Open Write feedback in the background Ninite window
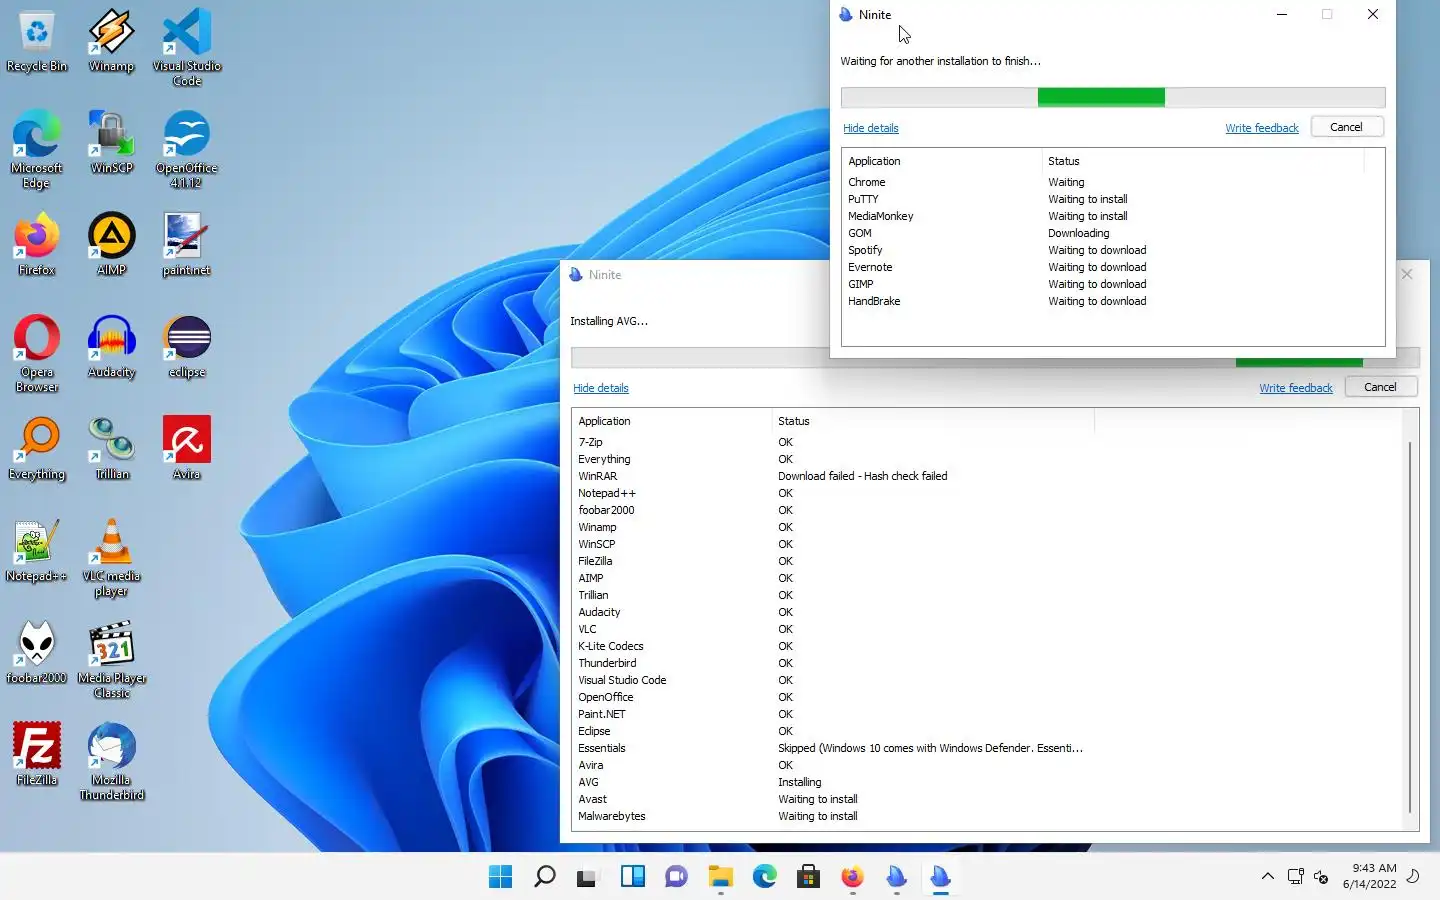 (x=1295, y=388)
